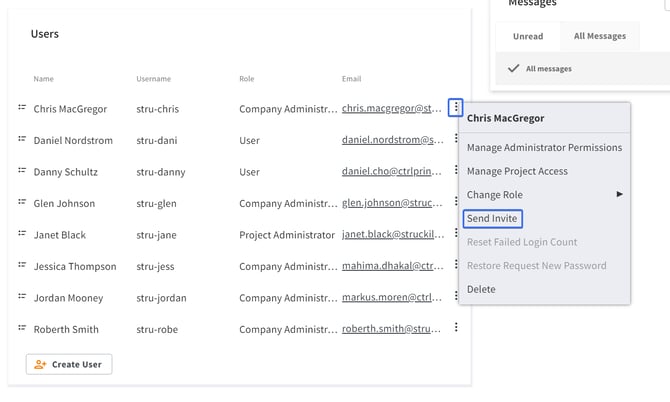Click the list icon beside Daniel Nordstrom

[x=21, y=140]
